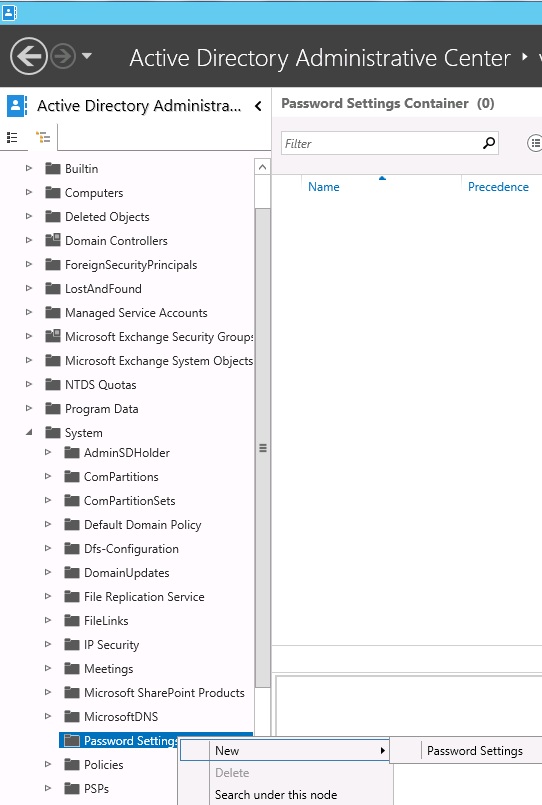Select the Deleted Objects folder icon
The image size is (542, 805).
click(x=52, y=217)
